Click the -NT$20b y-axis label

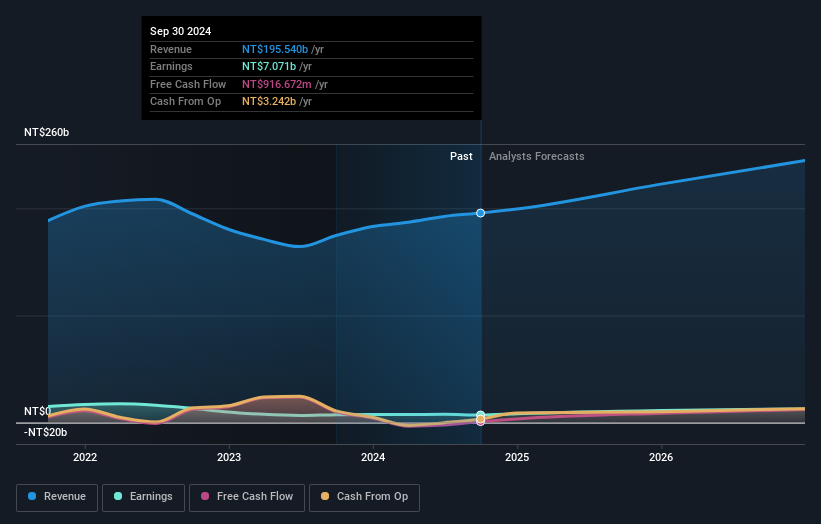click(46, 432)
